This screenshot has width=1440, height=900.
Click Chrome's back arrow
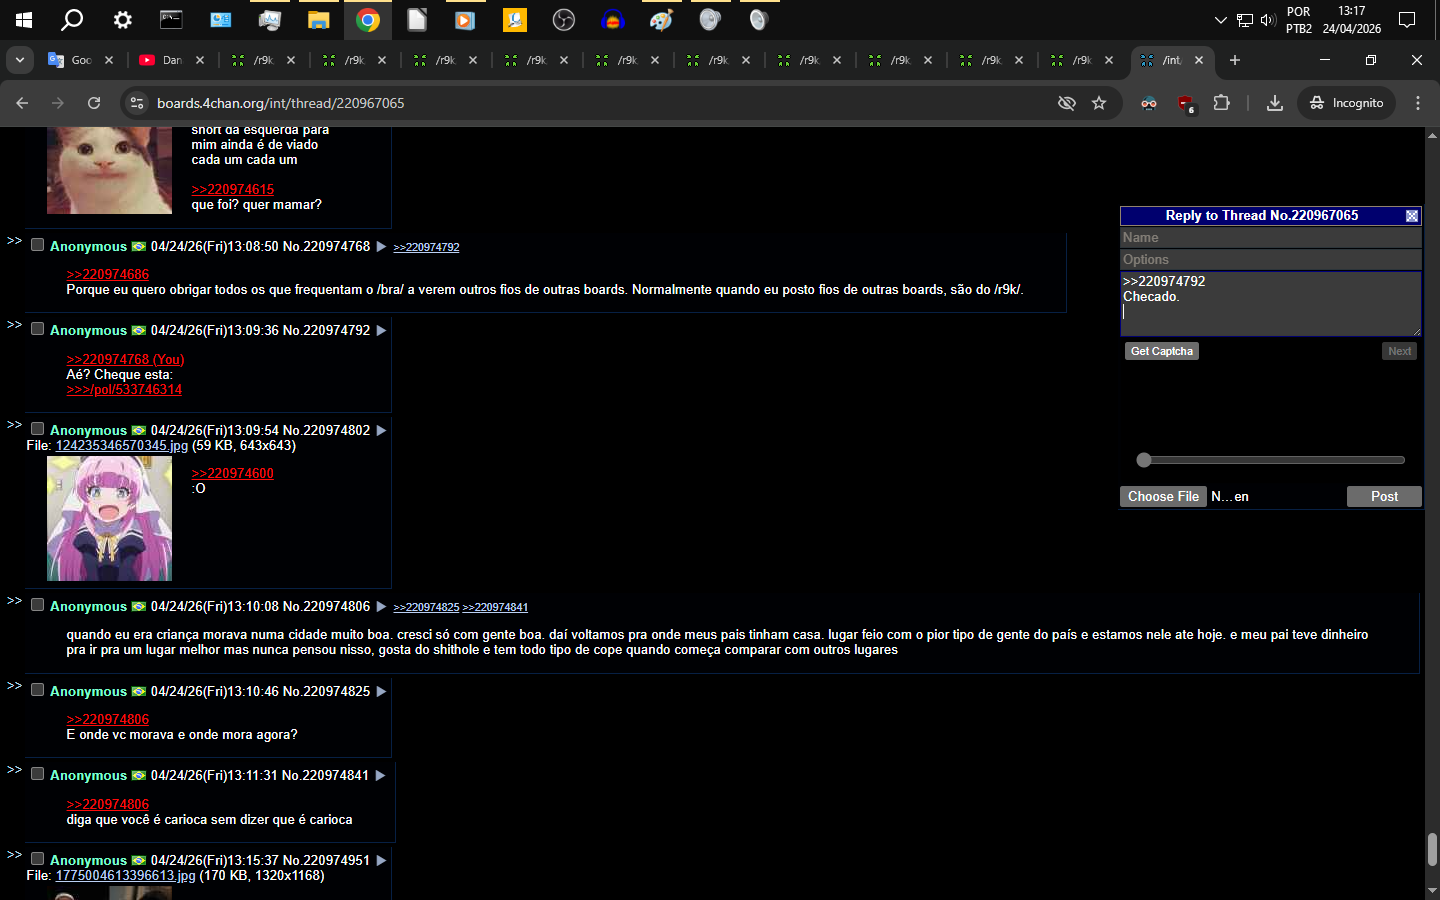point(22,103)
